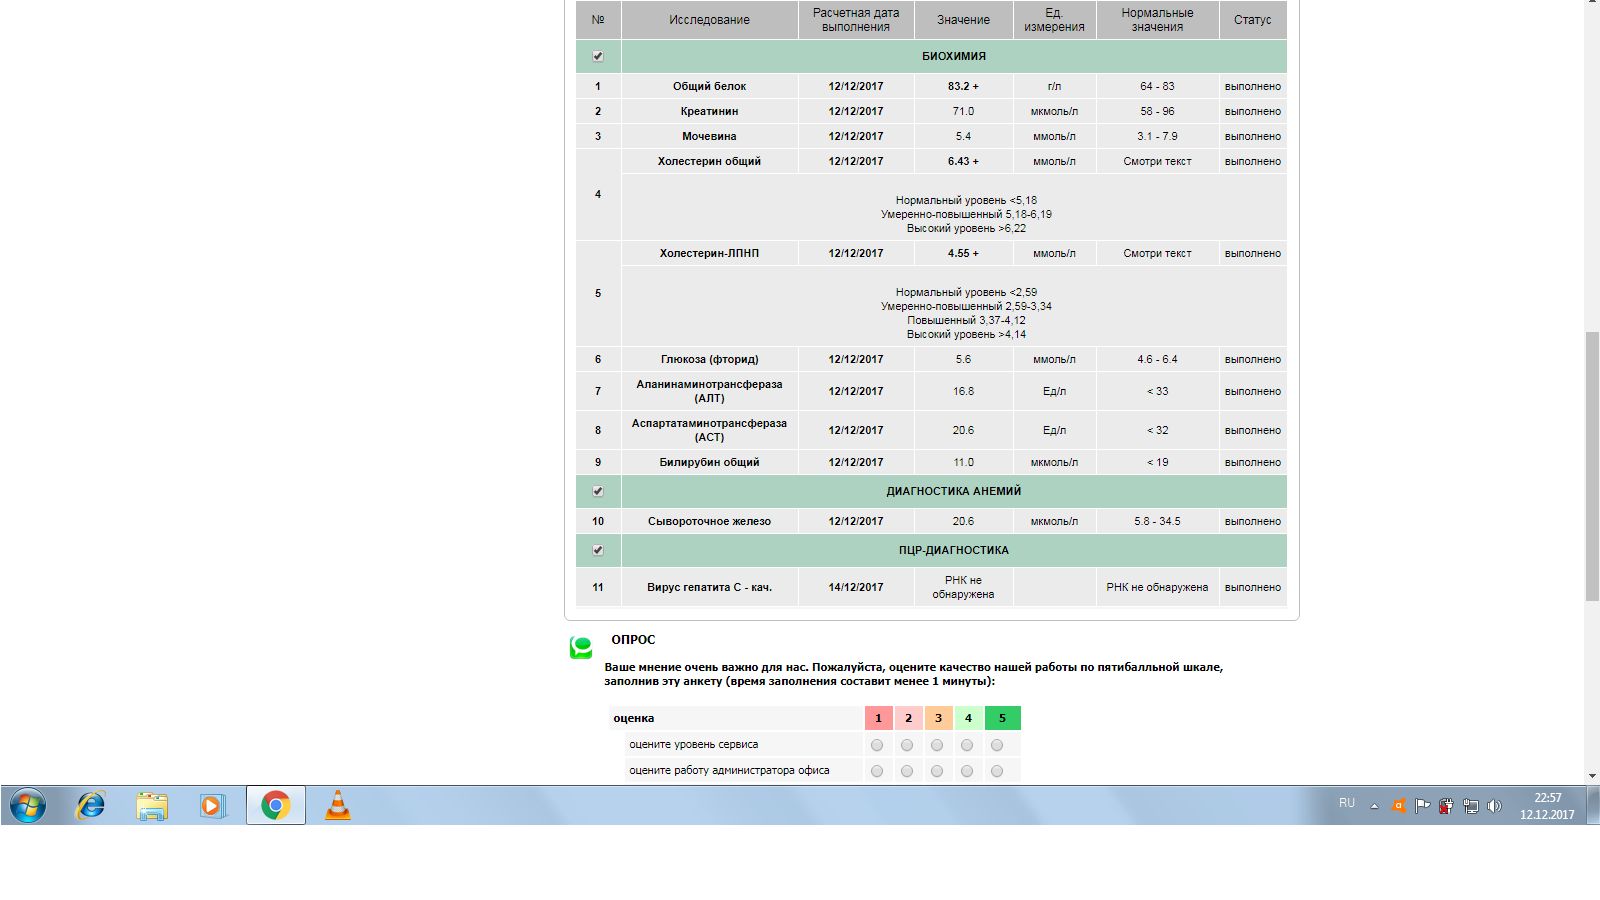
Task: Uncheck the БИОХИМИЯ section checkbox
Action: click(x=598, y=56)
